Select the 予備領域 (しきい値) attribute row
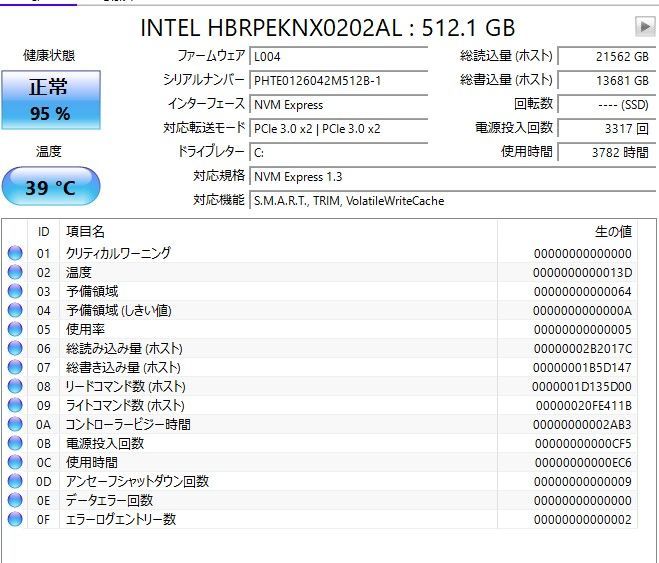The image size is (659, 563). click(x=322, y=310)
